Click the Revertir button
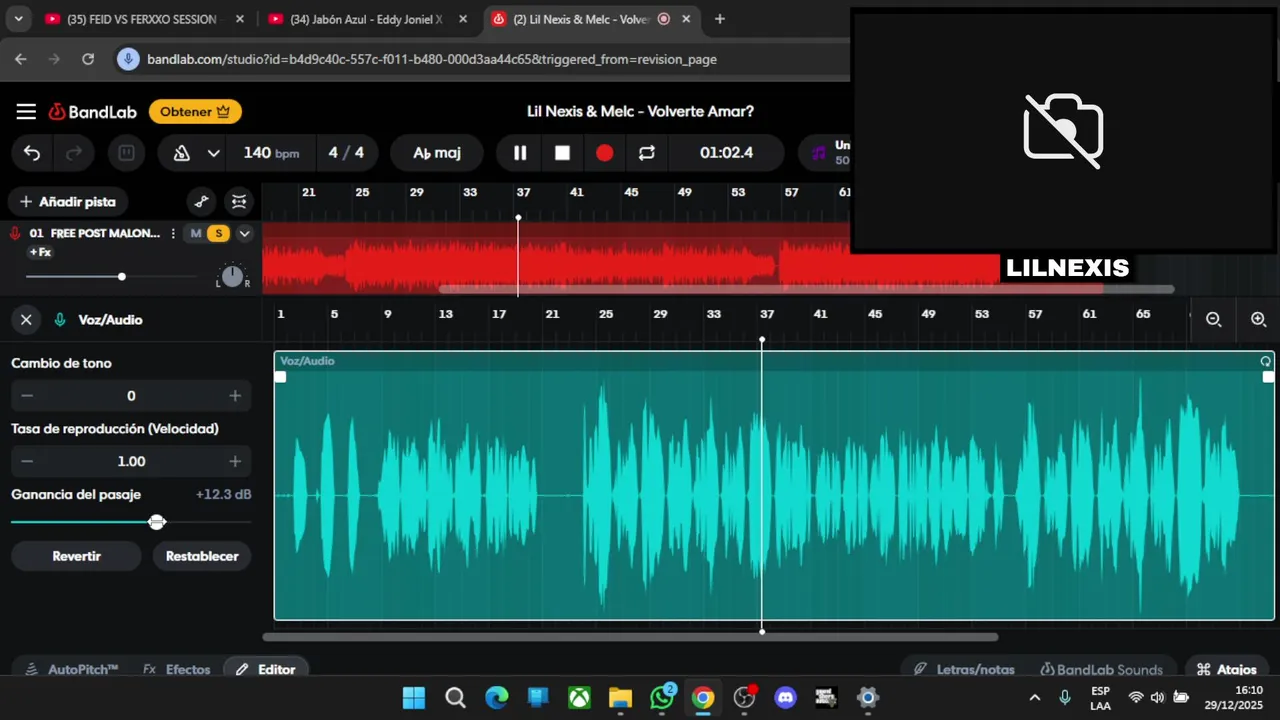1280x720 pixels. [x=77, y=556]
